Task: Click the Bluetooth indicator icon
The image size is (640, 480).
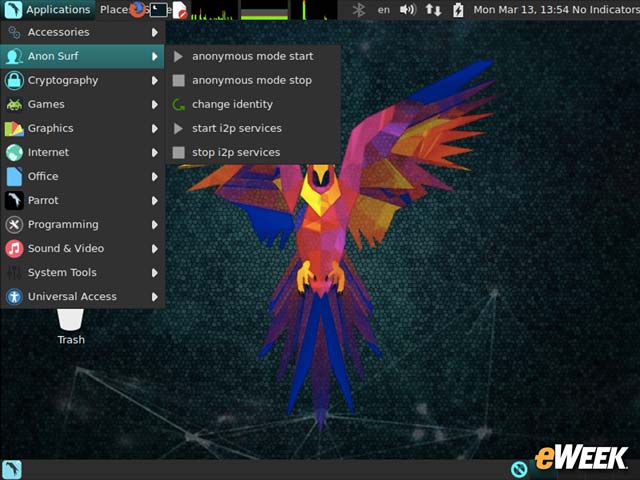Action: pos(359,9)
